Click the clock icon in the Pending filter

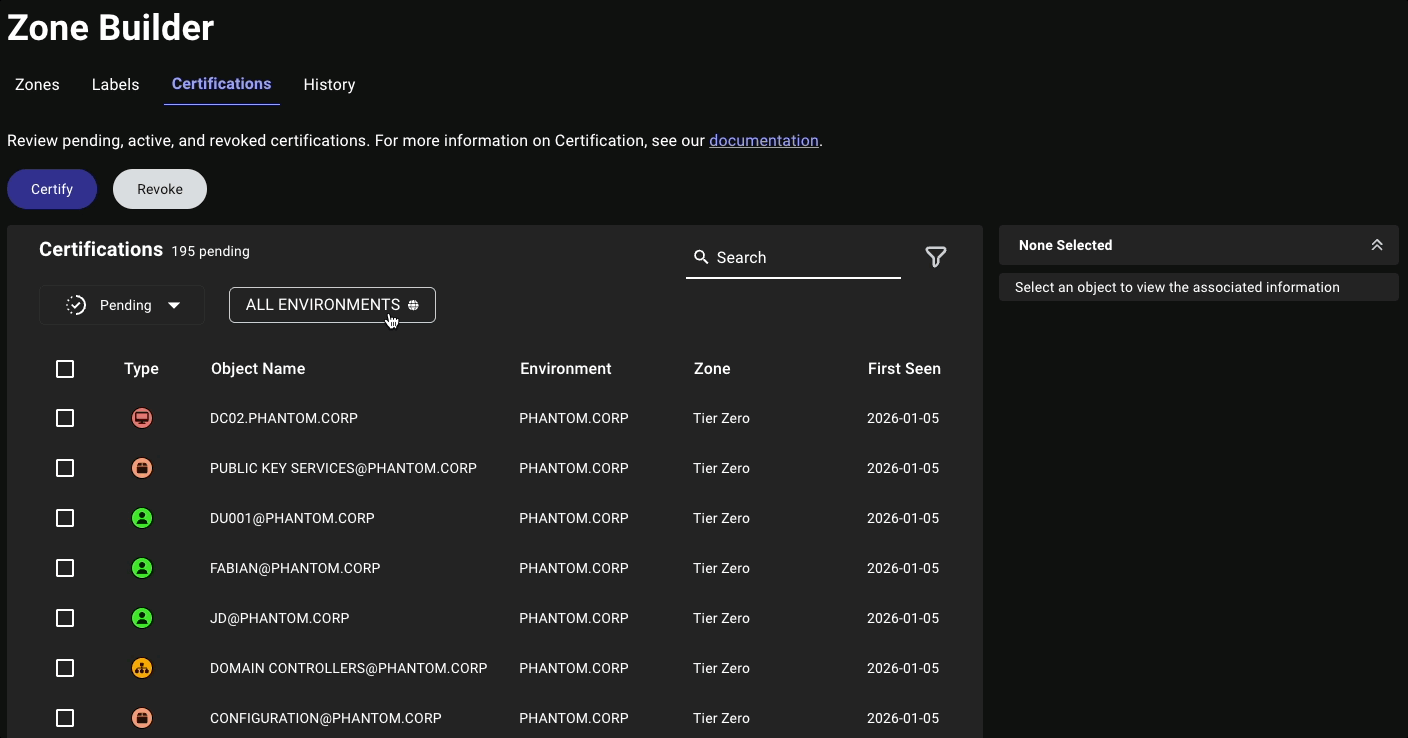coord(76,304)
